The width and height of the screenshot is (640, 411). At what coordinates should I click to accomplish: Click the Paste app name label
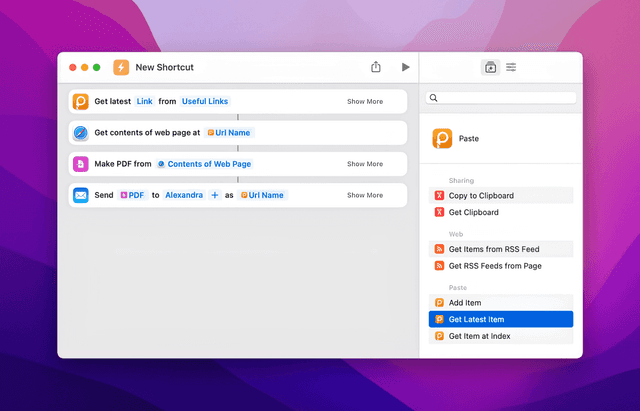tap(469, 139)
